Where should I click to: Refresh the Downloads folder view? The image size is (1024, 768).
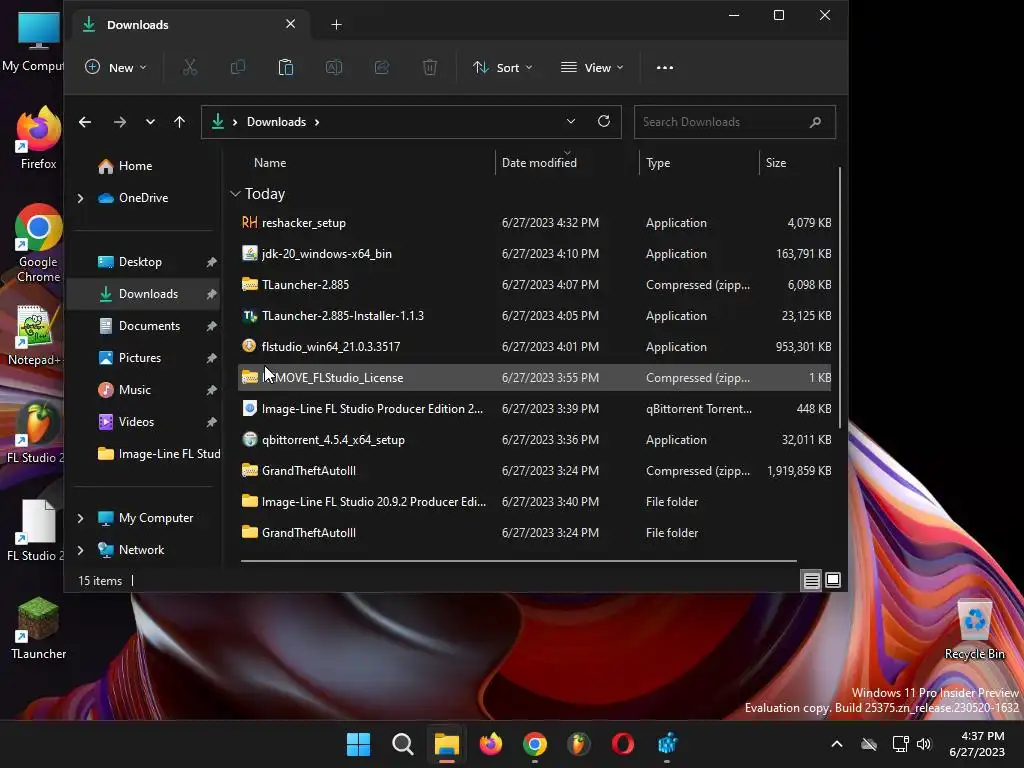[x=604, y=121]
